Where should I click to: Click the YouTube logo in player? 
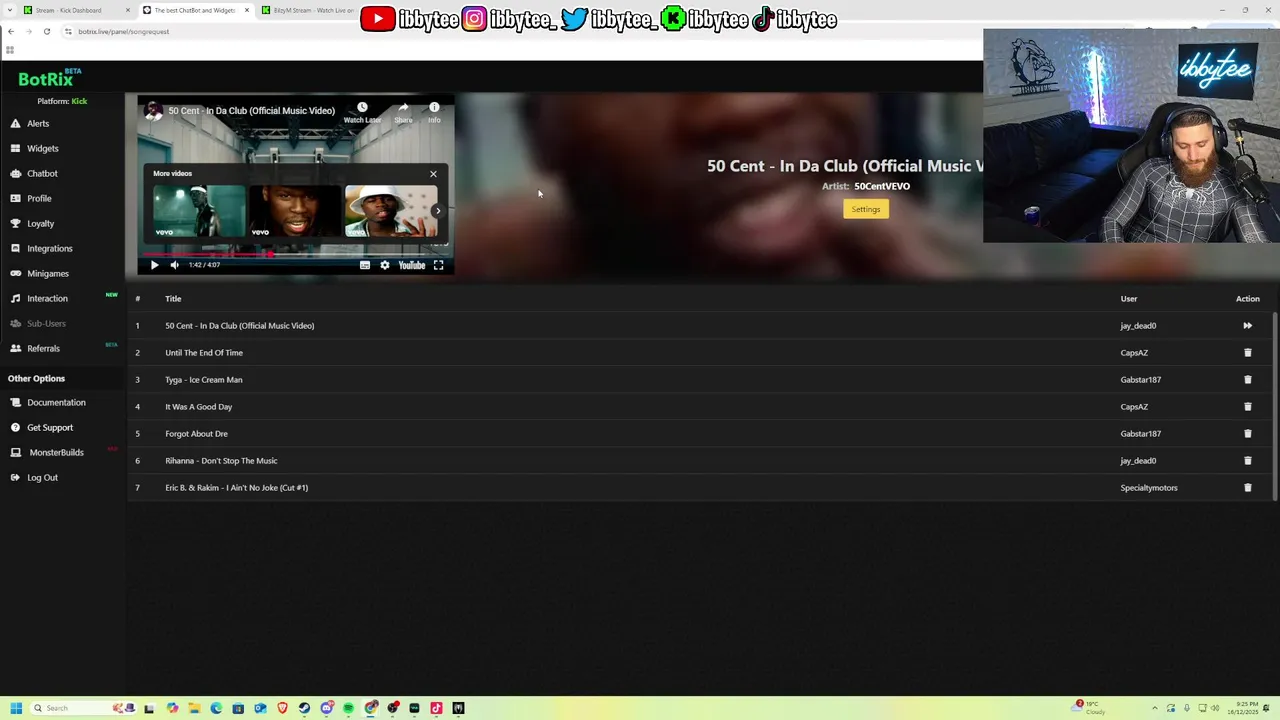(412, 265)
